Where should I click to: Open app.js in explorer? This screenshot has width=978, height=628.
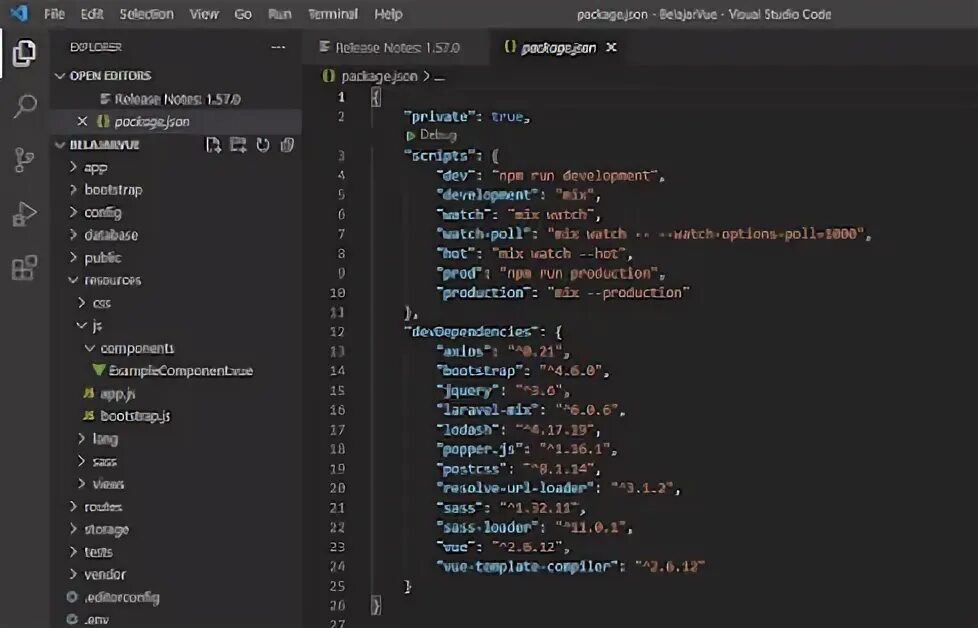pos(117,394)
